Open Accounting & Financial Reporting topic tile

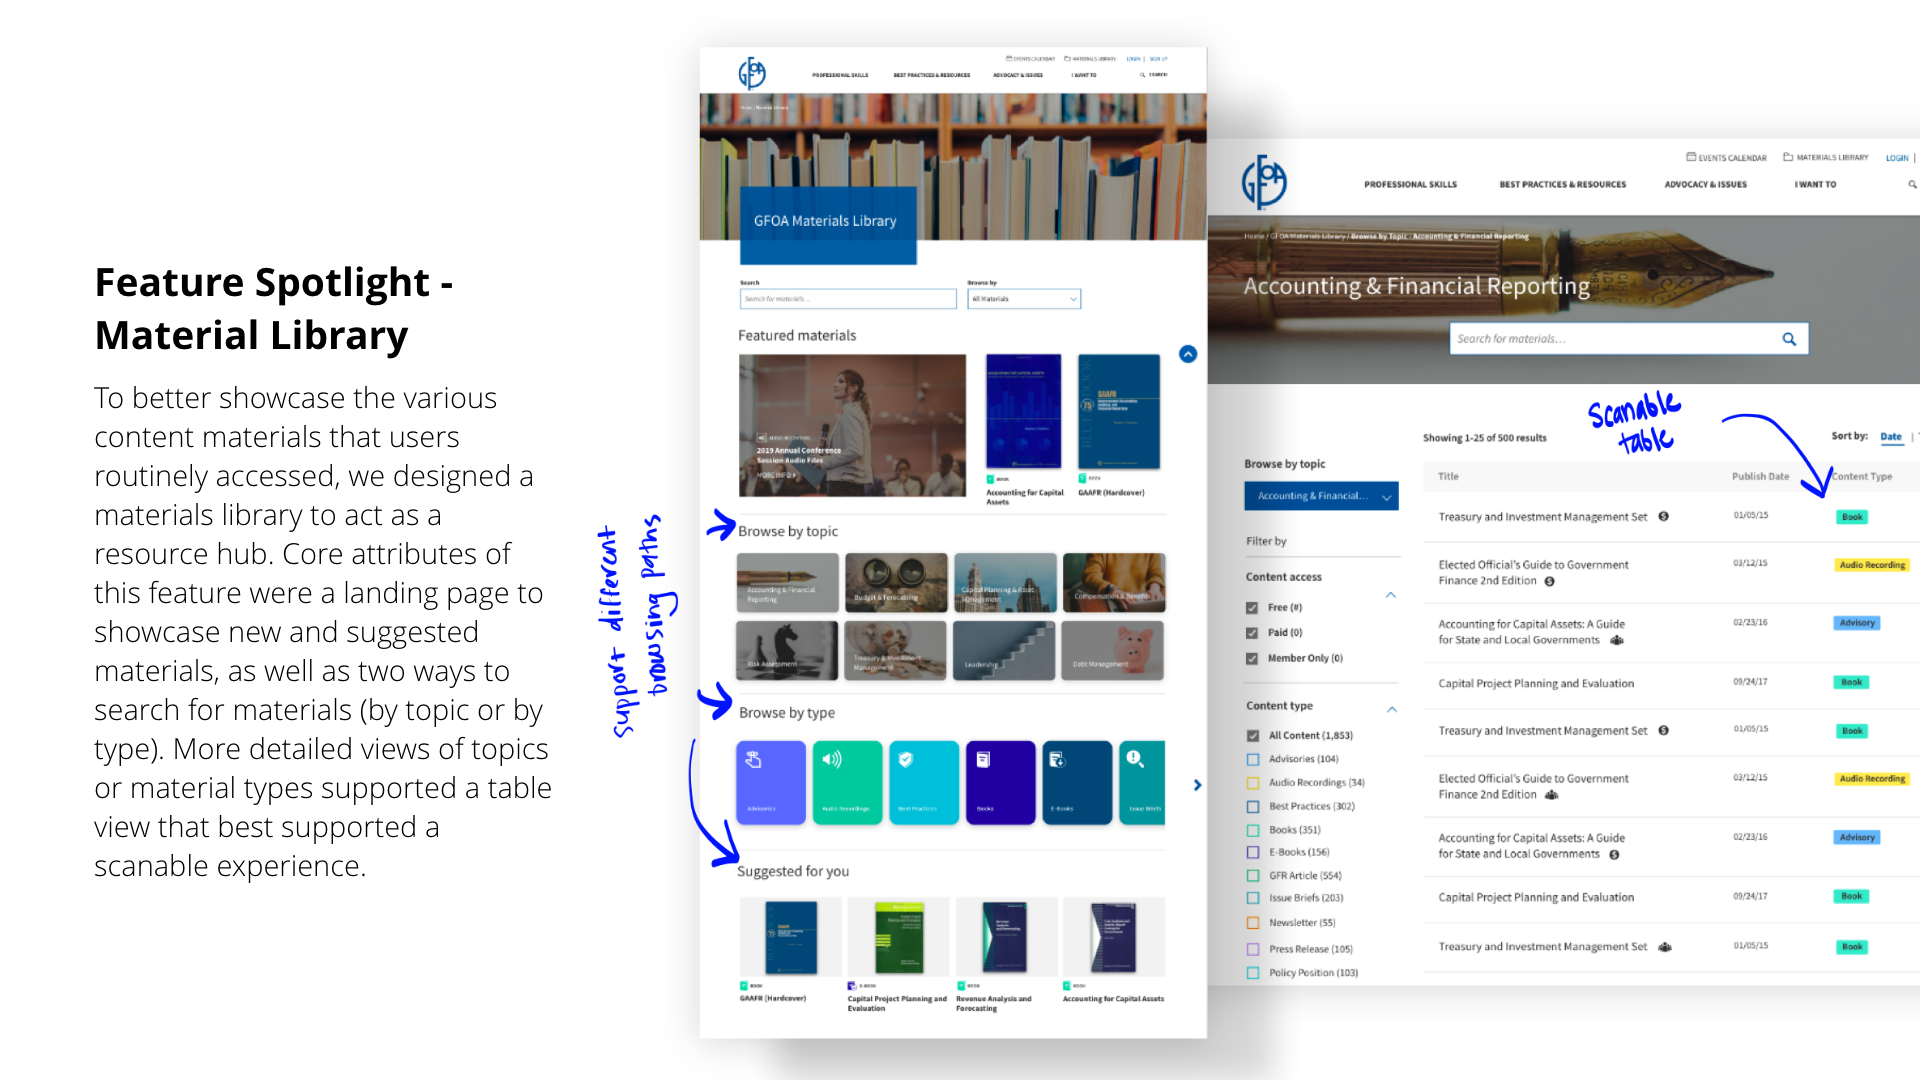(x=788, y=583)
